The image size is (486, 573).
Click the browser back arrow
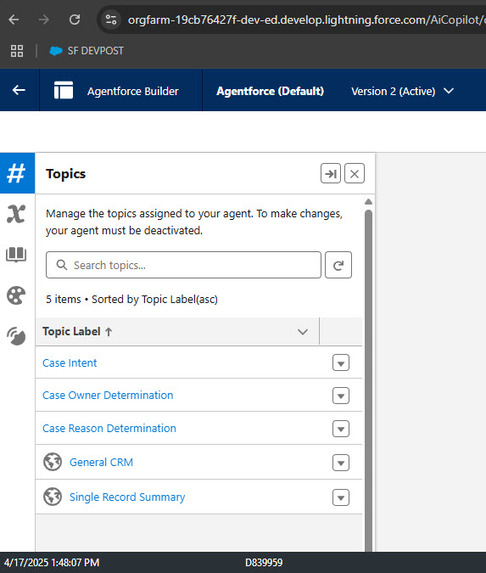coord(14,19)
